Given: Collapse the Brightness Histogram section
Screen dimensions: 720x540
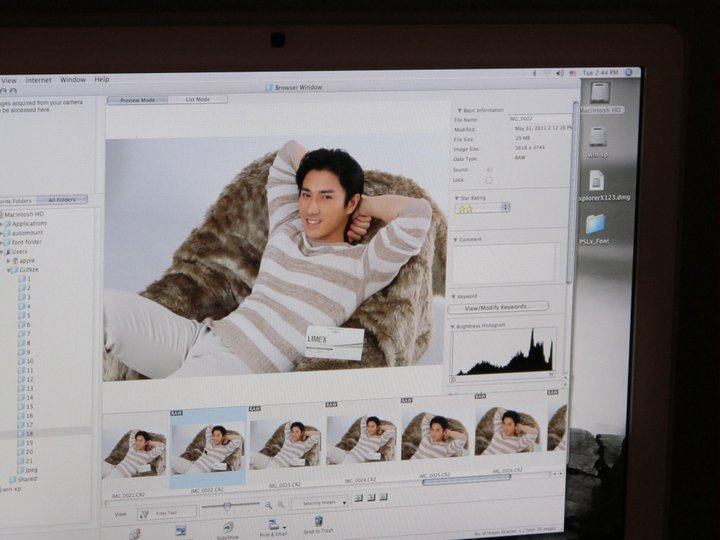Looking at the screenshot, I should click(453, 326).
